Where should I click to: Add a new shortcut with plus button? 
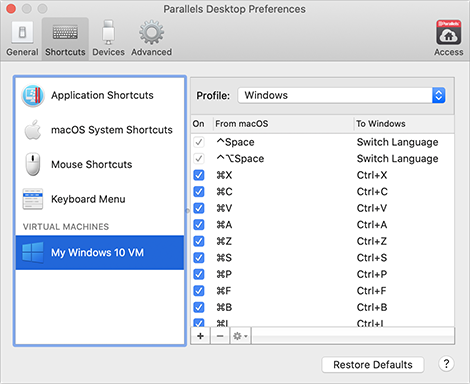[200, 336]
